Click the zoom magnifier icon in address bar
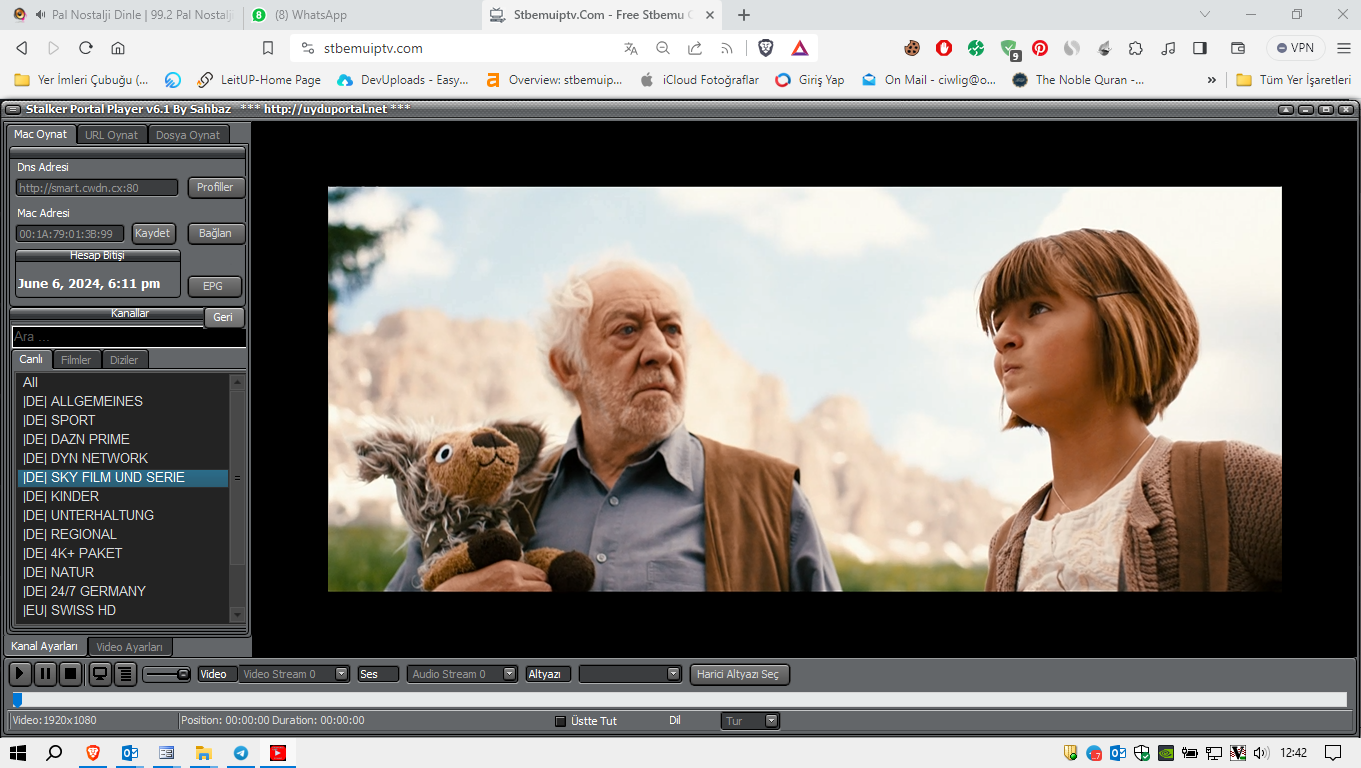 coord(663,48)
